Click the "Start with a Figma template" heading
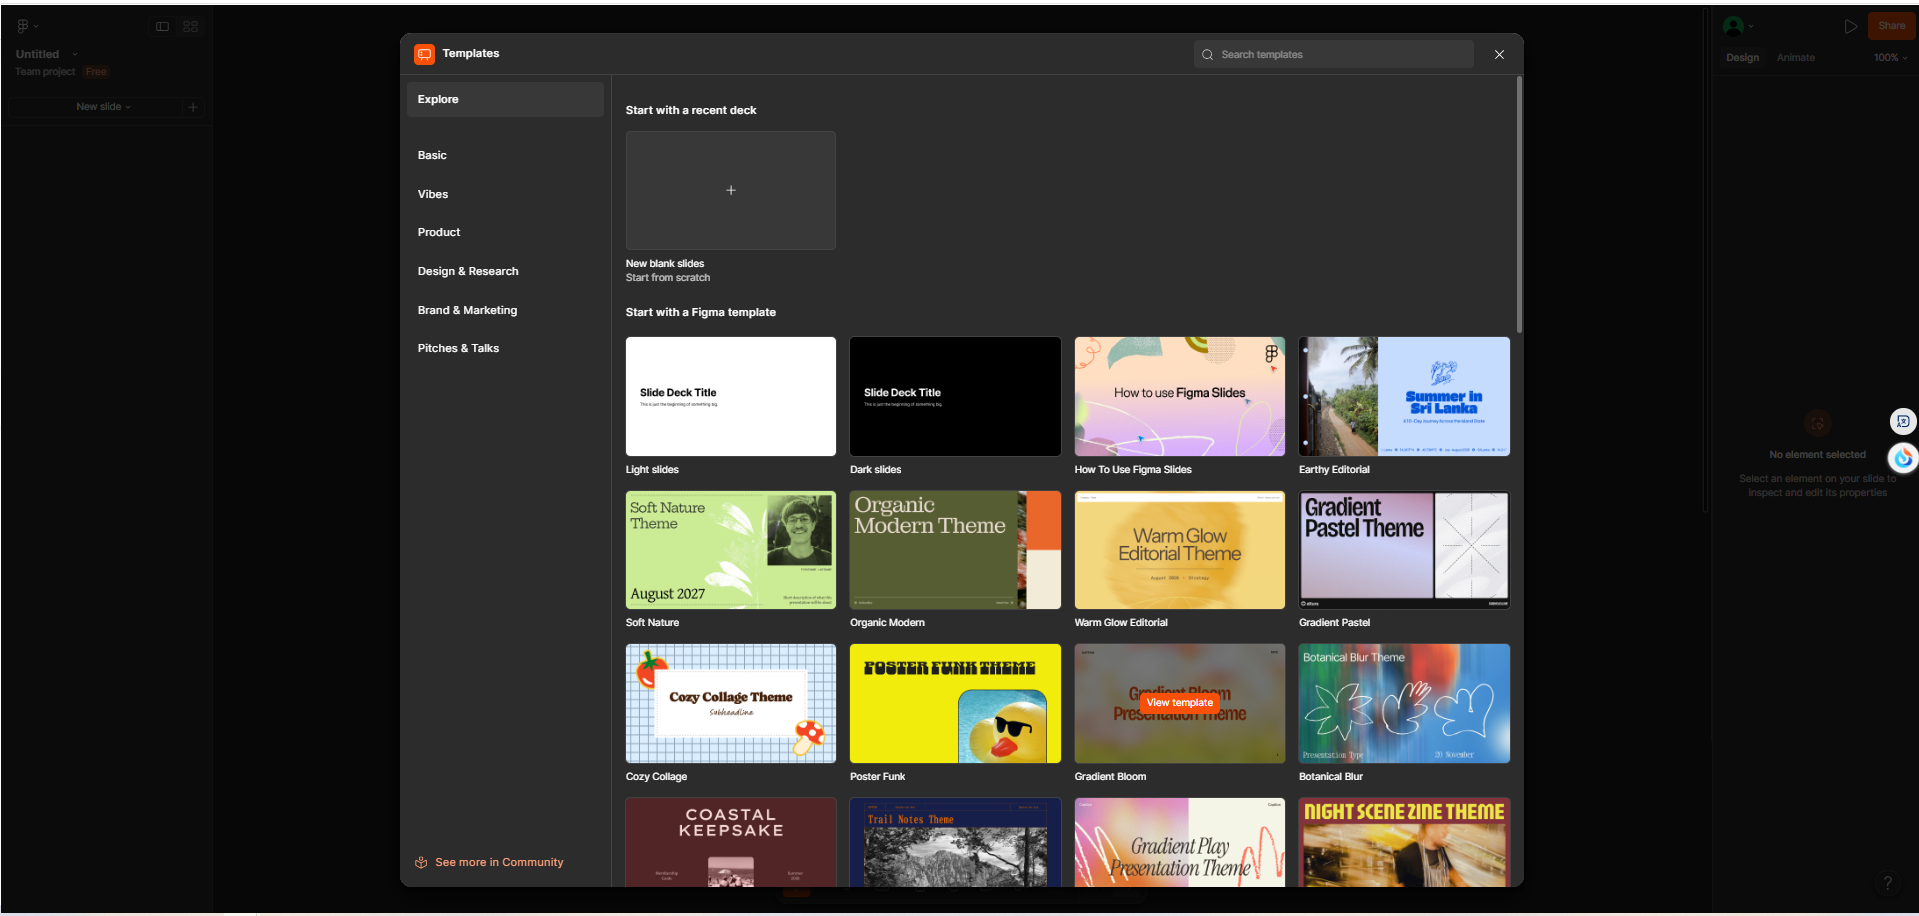The image size is (1919, 916). coord(701,313)
